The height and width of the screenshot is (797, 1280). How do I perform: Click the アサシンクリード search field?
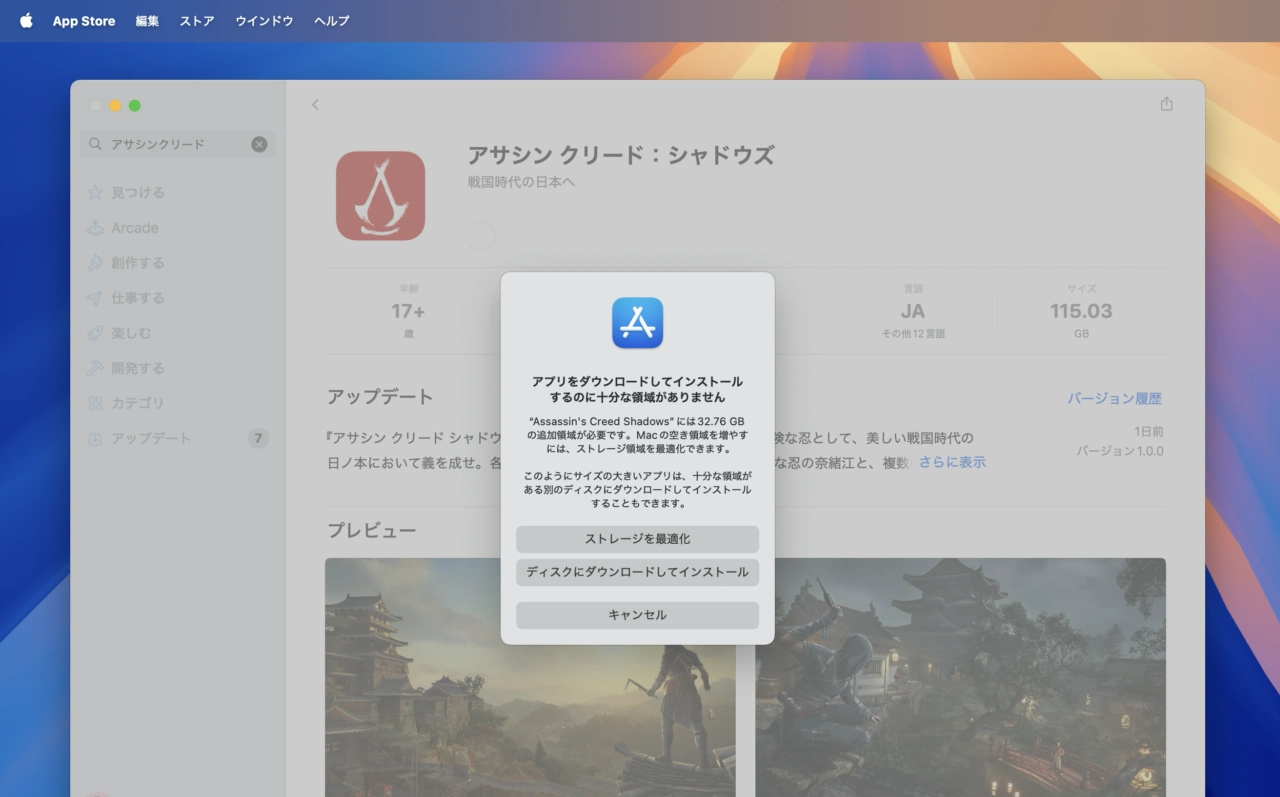point(178,144)
